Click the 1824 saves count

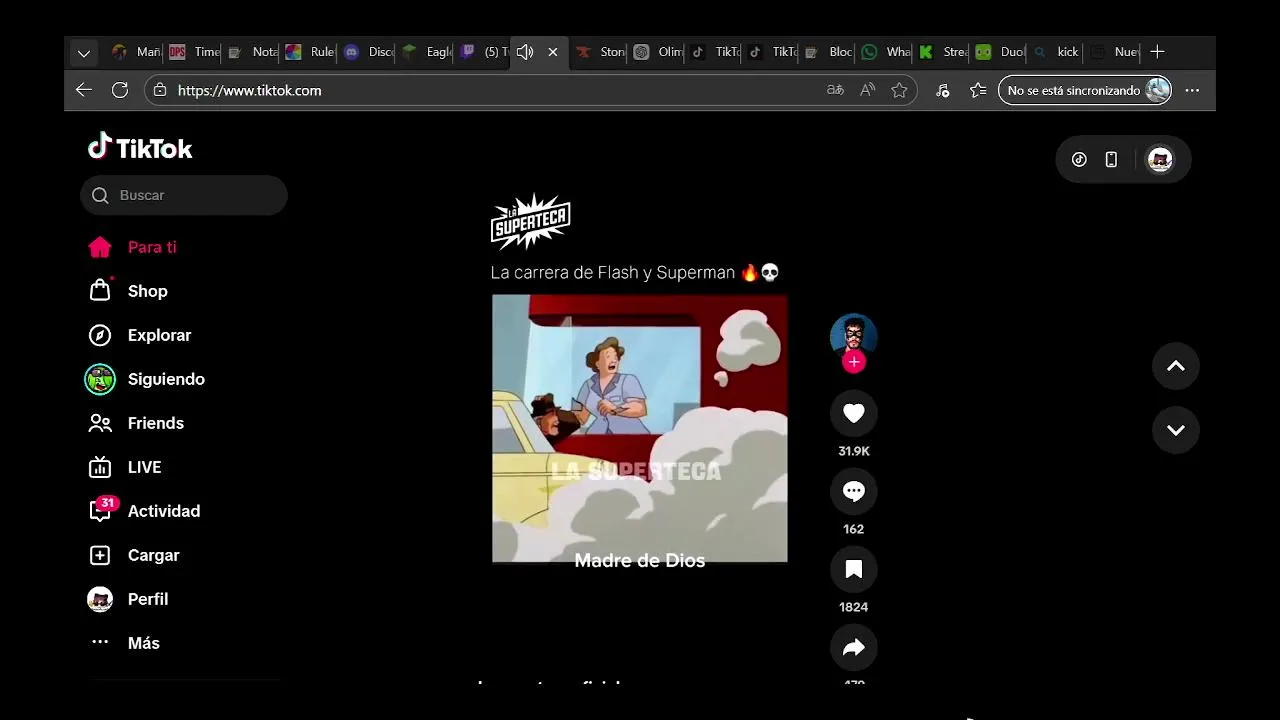854,607
